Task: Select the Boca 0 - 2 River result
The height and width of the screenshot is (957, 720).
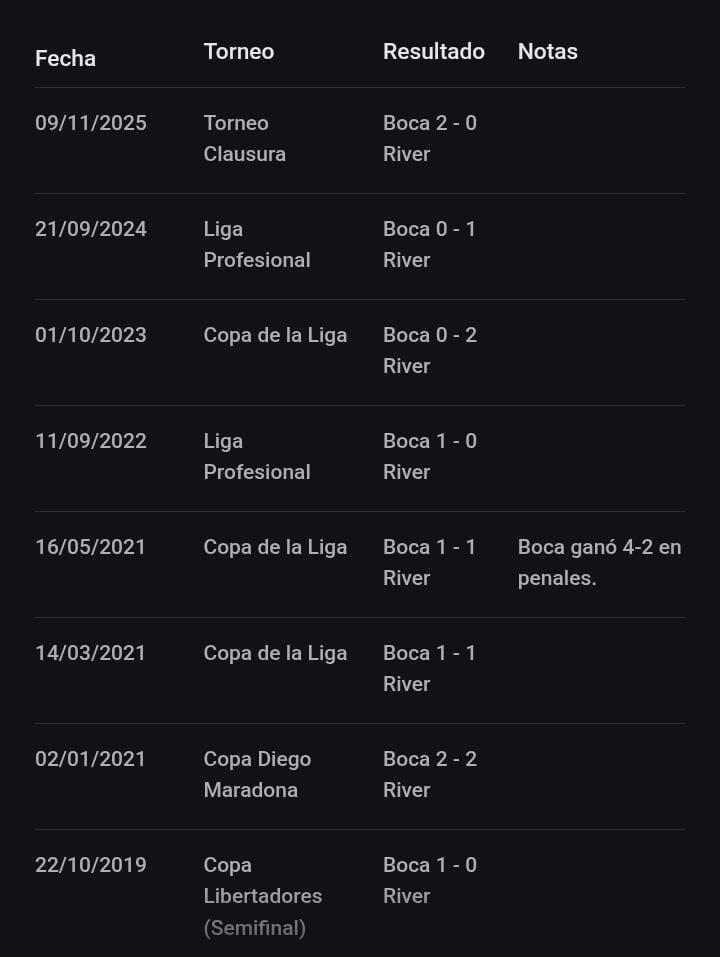Action: point(429,350)
